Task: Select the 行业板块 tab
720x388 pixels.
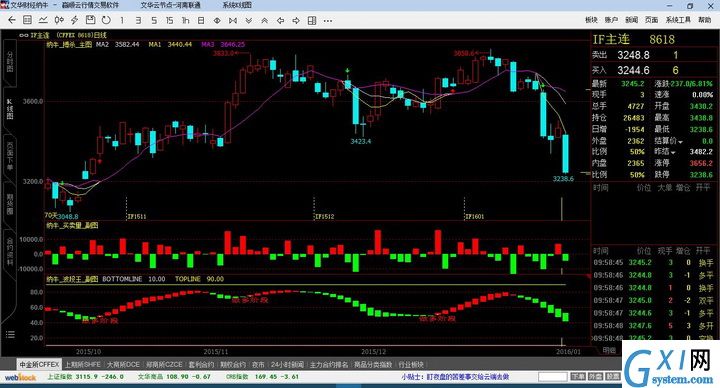Action: point(411,364)
